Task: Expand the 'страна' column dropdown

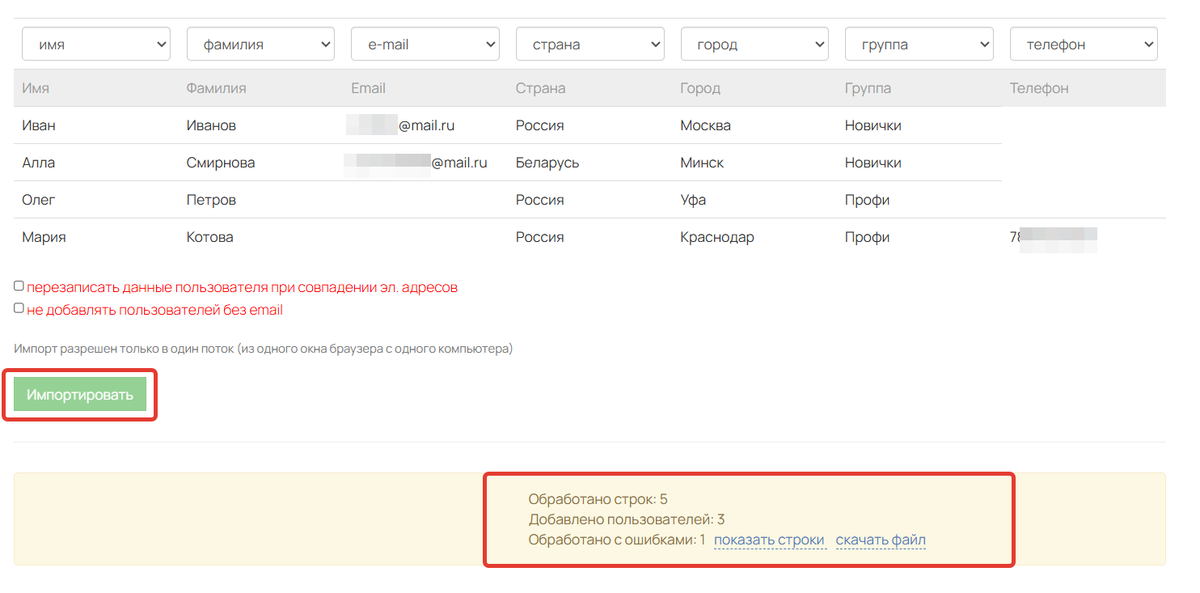Action: pyautogui.click(x=590, y=44)
